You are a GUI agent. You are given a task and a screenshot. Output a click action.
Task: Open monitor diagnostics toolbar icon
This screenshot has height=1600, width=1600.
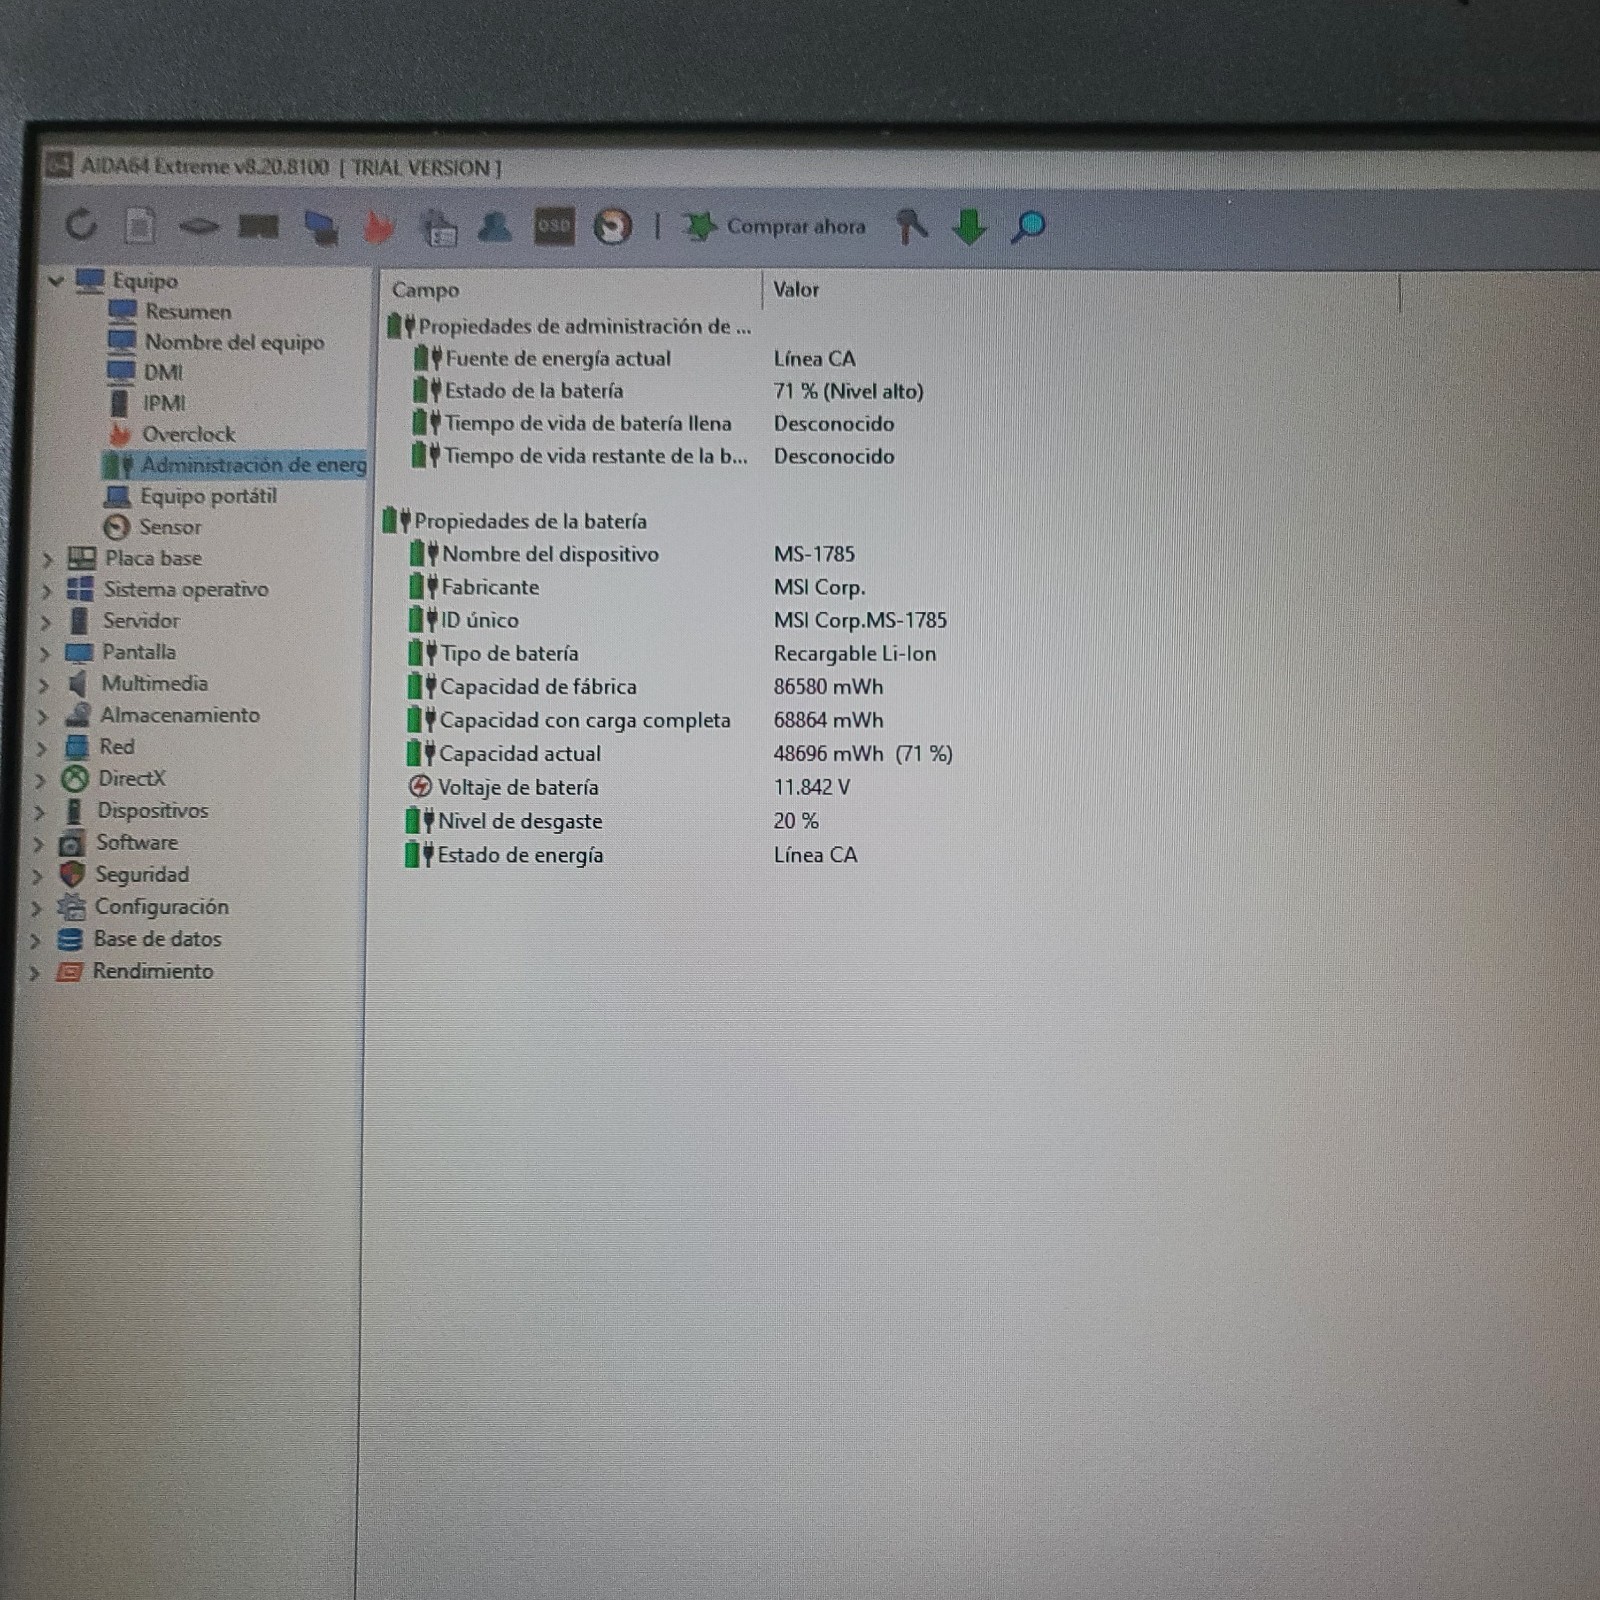click(x=438, y=228)
